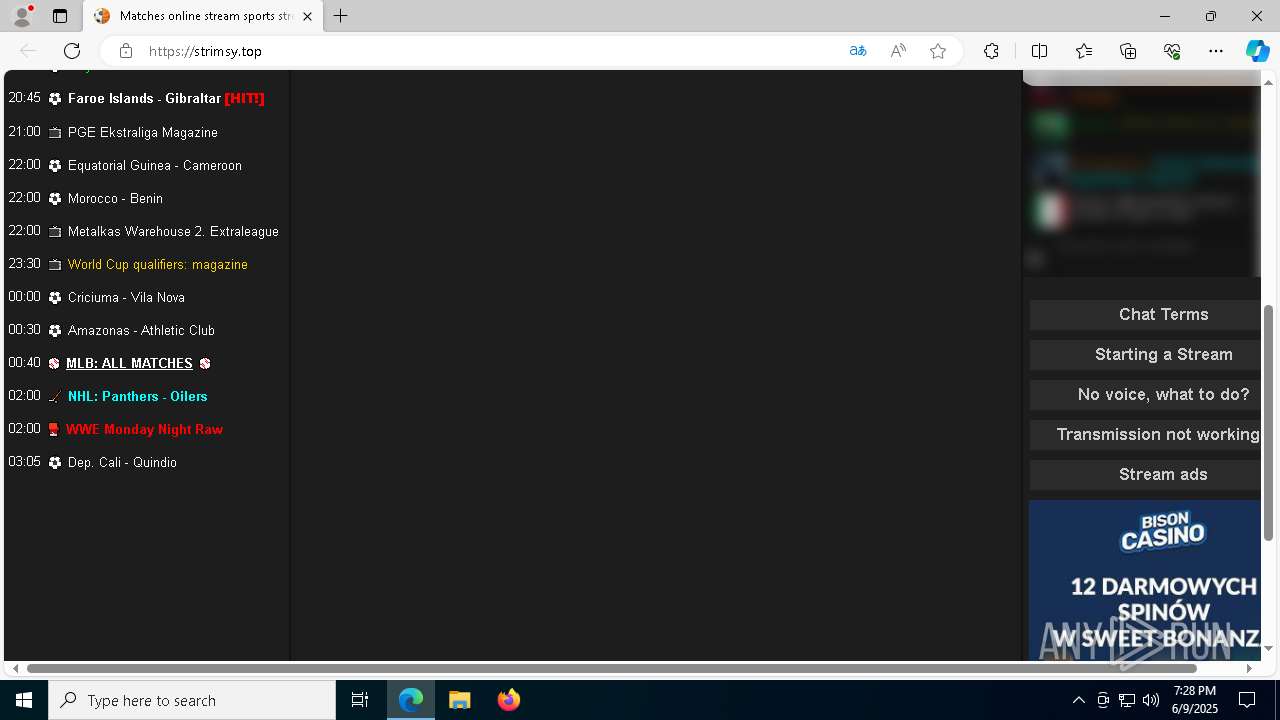Open Favorites list icon

[x=1084, y=51]
